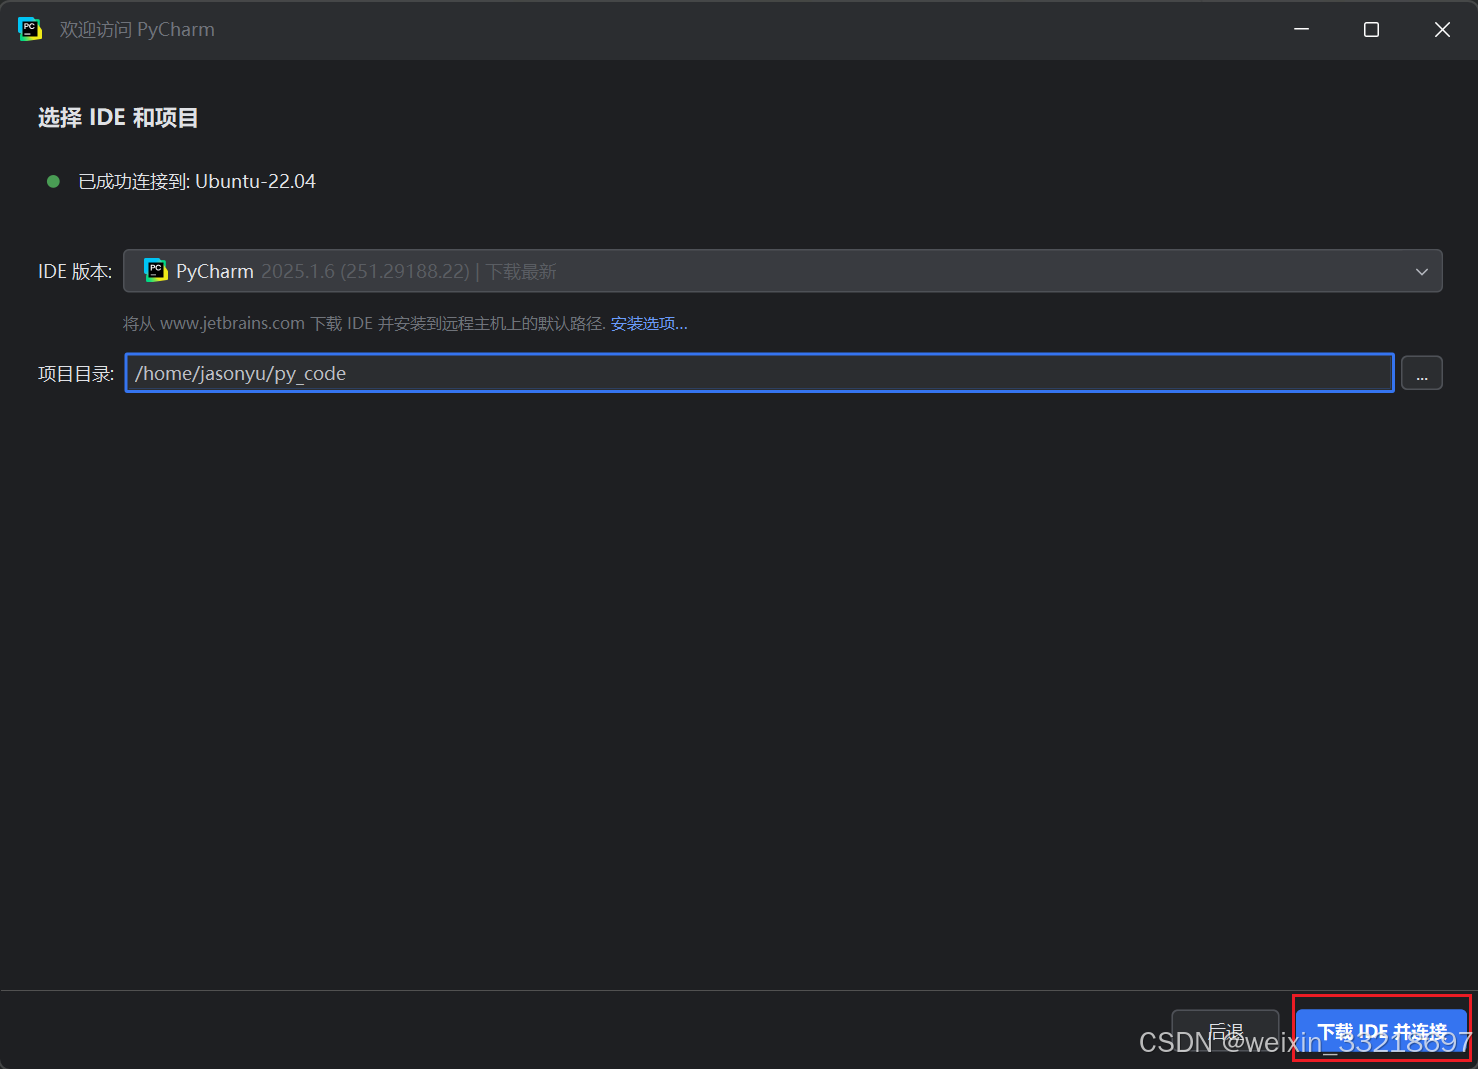Click the 选择 IDE 和项目 heading
1478x1069 pixels.
(x=118, y=117)
